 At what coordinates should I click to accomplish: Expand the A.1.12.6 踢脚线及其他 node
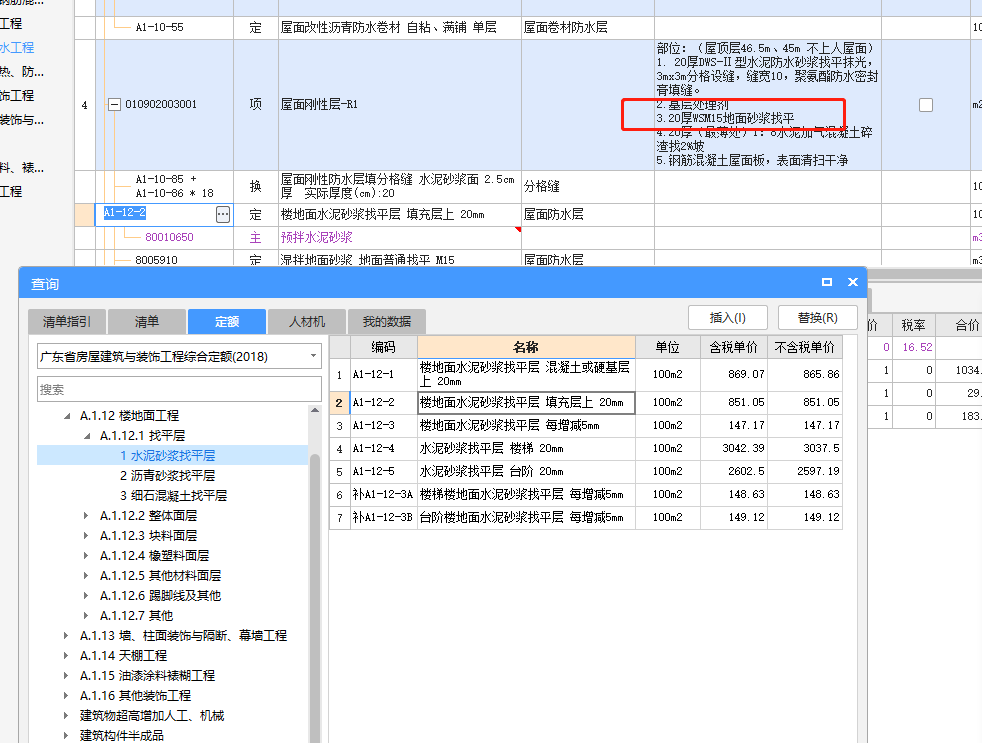(x=86, y=596)
